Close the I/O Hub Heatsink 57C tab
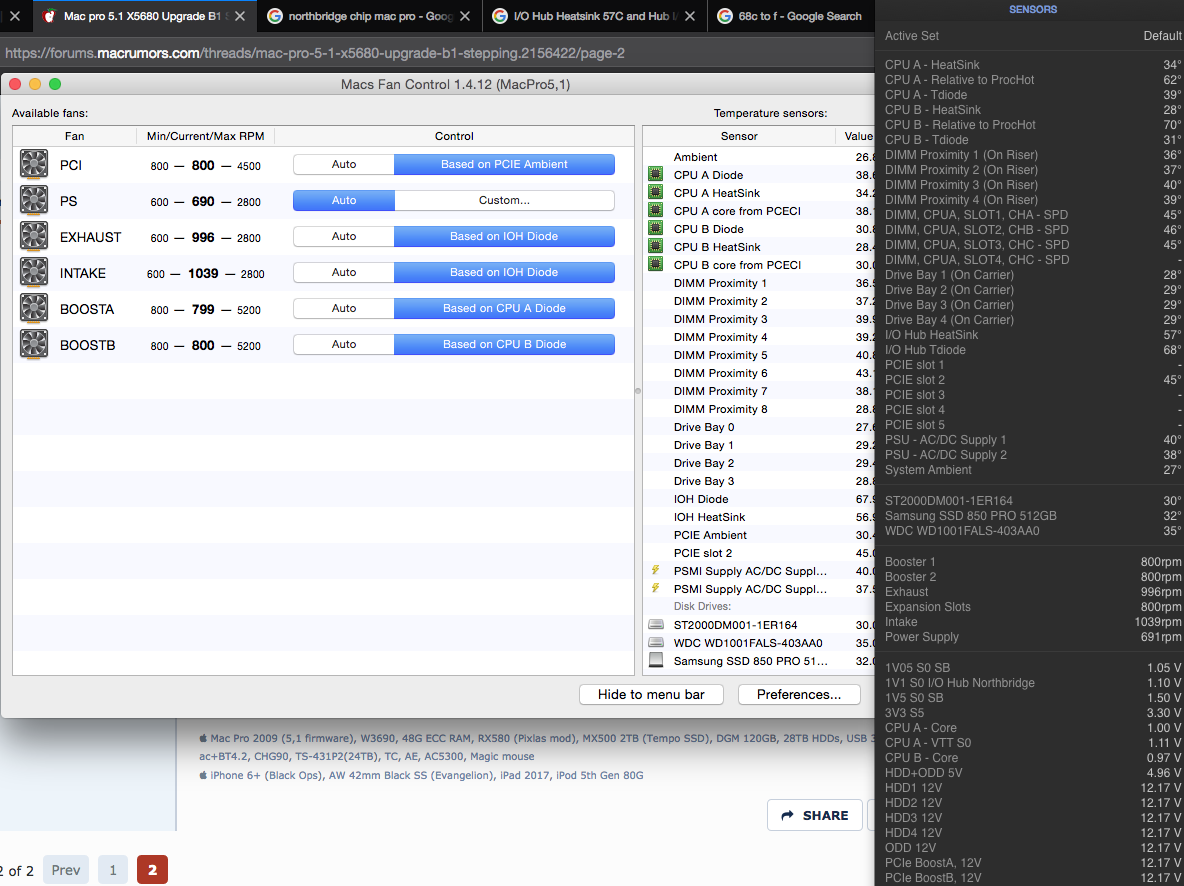 click(x=690, y=16)
